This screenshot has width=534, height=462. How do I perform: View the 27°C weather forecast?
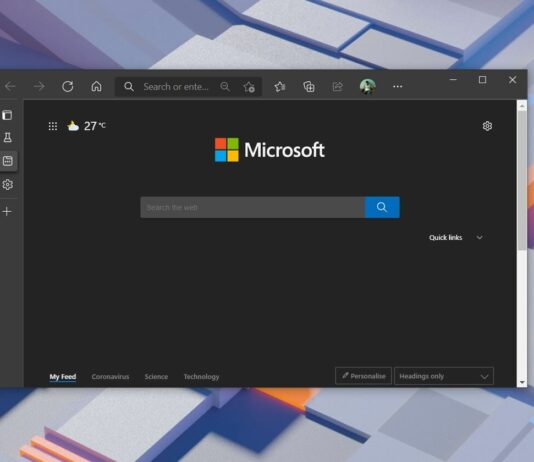pyautogui.click(x=87, y=126)
